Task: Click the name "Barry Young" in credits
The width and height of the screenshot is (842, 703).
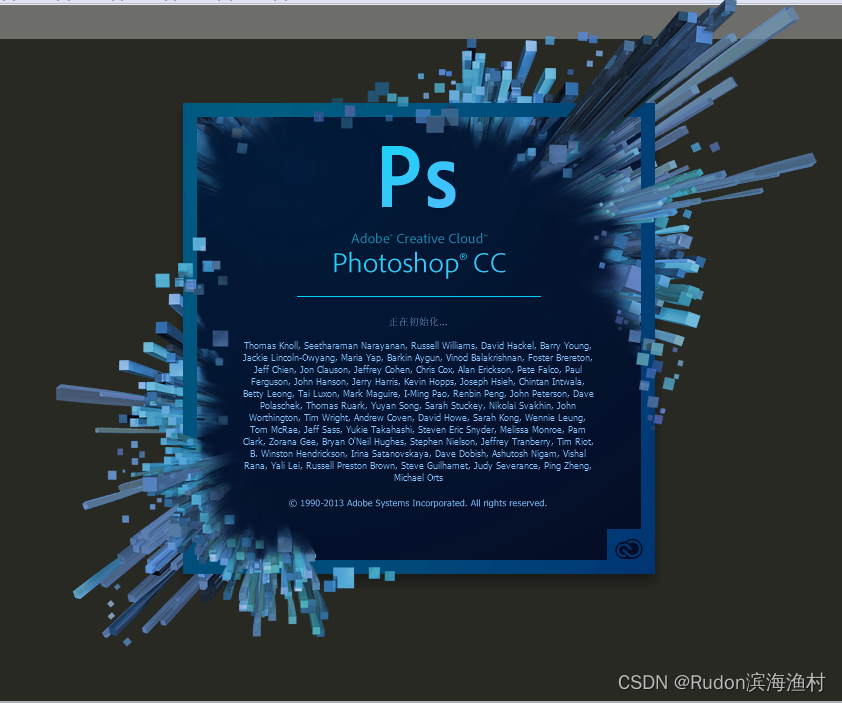Action: point(565,346)
